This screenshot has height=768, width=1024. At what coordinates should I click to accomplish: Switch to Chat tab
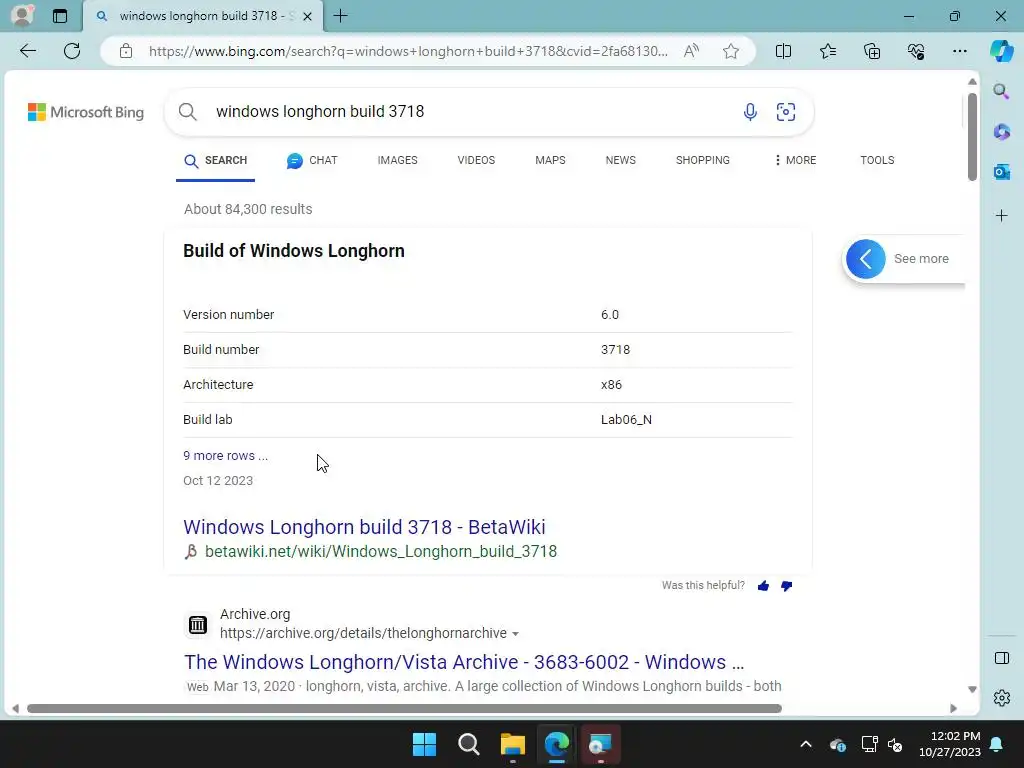click(312, 161)
